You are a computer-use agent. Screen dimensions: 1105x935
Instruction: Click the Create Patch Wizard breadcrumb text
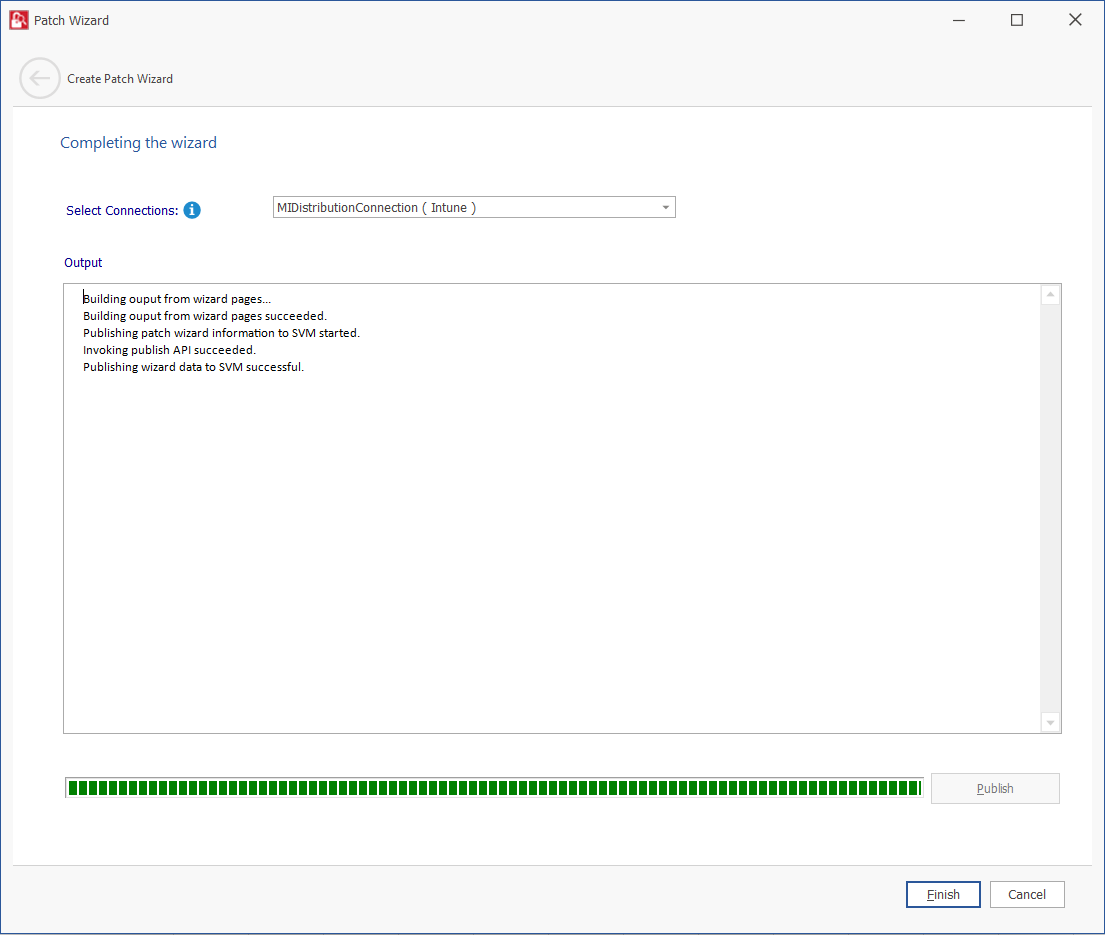pos(120,79)
